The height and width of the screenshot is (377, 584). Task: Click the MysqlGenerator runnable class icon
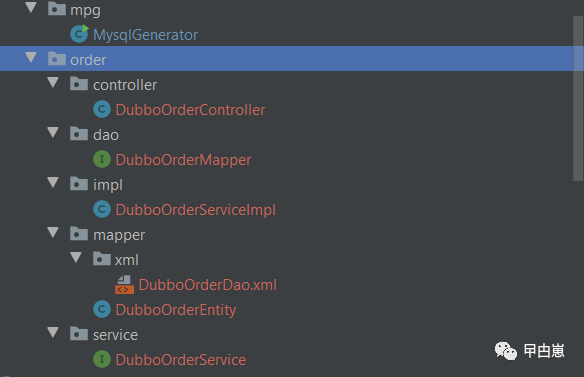coord(79,34)
